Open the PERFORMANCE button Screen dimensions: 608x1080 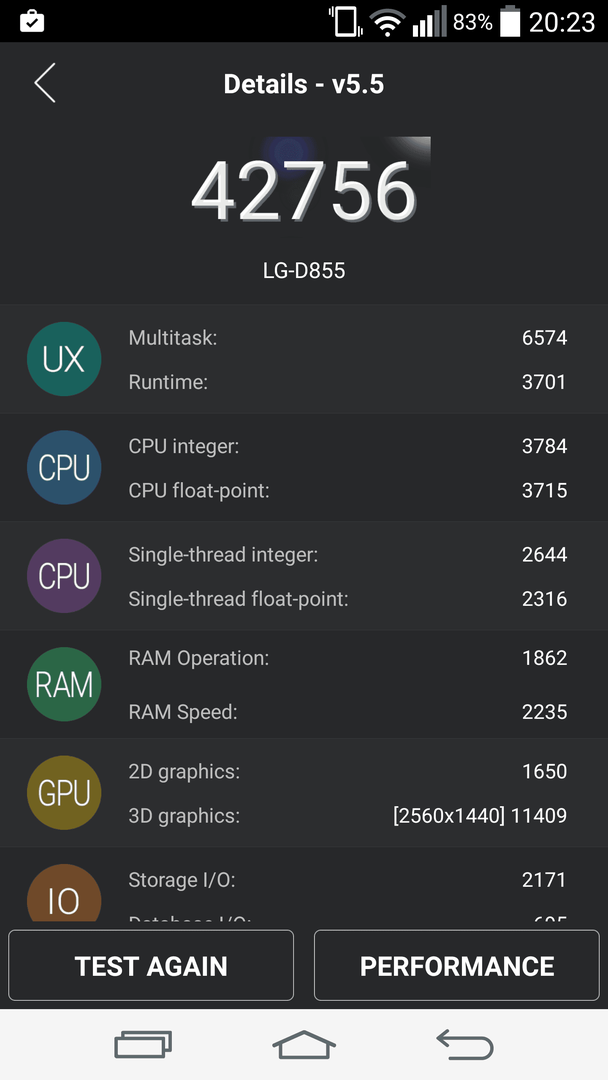click(x=457, y=965)
